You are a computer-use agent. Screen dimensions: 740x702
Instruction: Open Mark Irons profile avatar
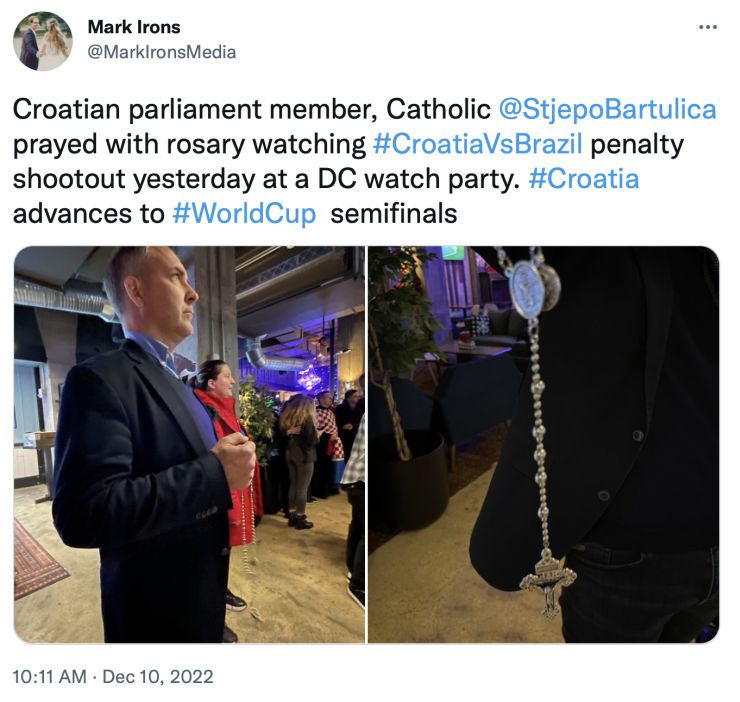click(43, 41)
